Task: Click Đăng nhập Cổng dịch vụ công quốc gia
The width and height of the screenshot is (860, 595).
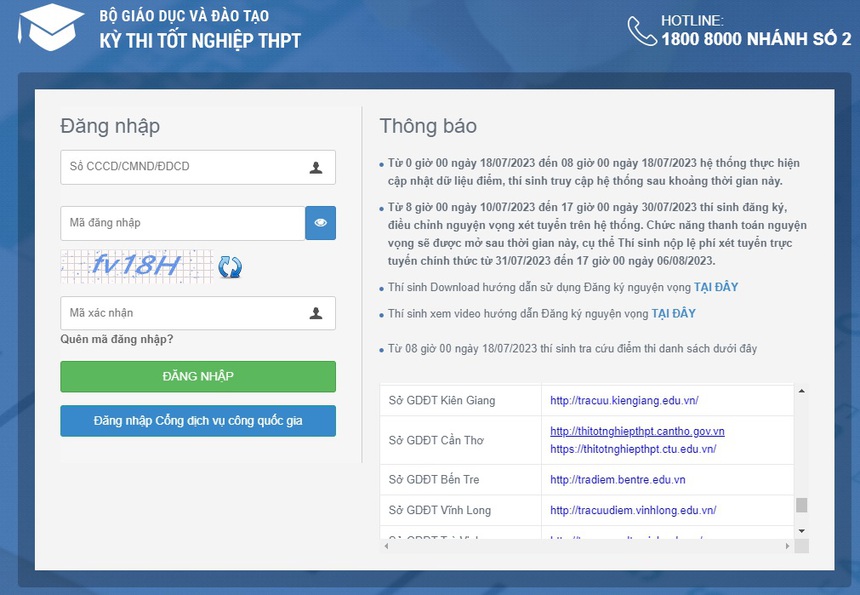Action: [197, 421]
